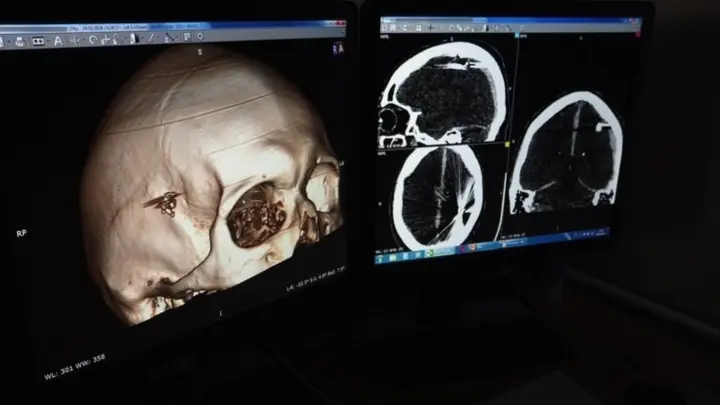
Task: Click the orientation cube in 3D view corner
Action: tap(339, 47)
